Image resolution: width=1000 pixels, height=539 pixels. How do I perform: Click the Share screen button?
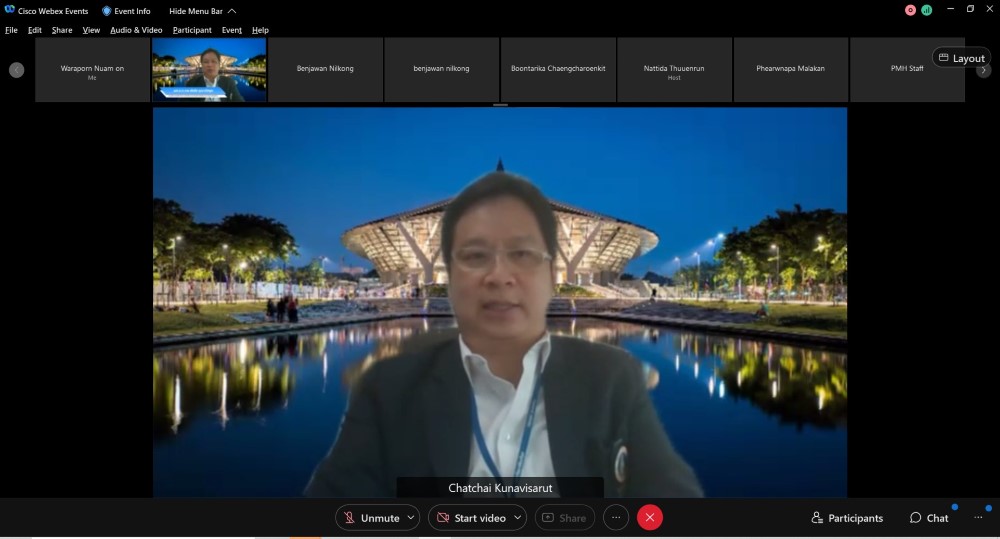pyautogui.click(x=565, y=518)
